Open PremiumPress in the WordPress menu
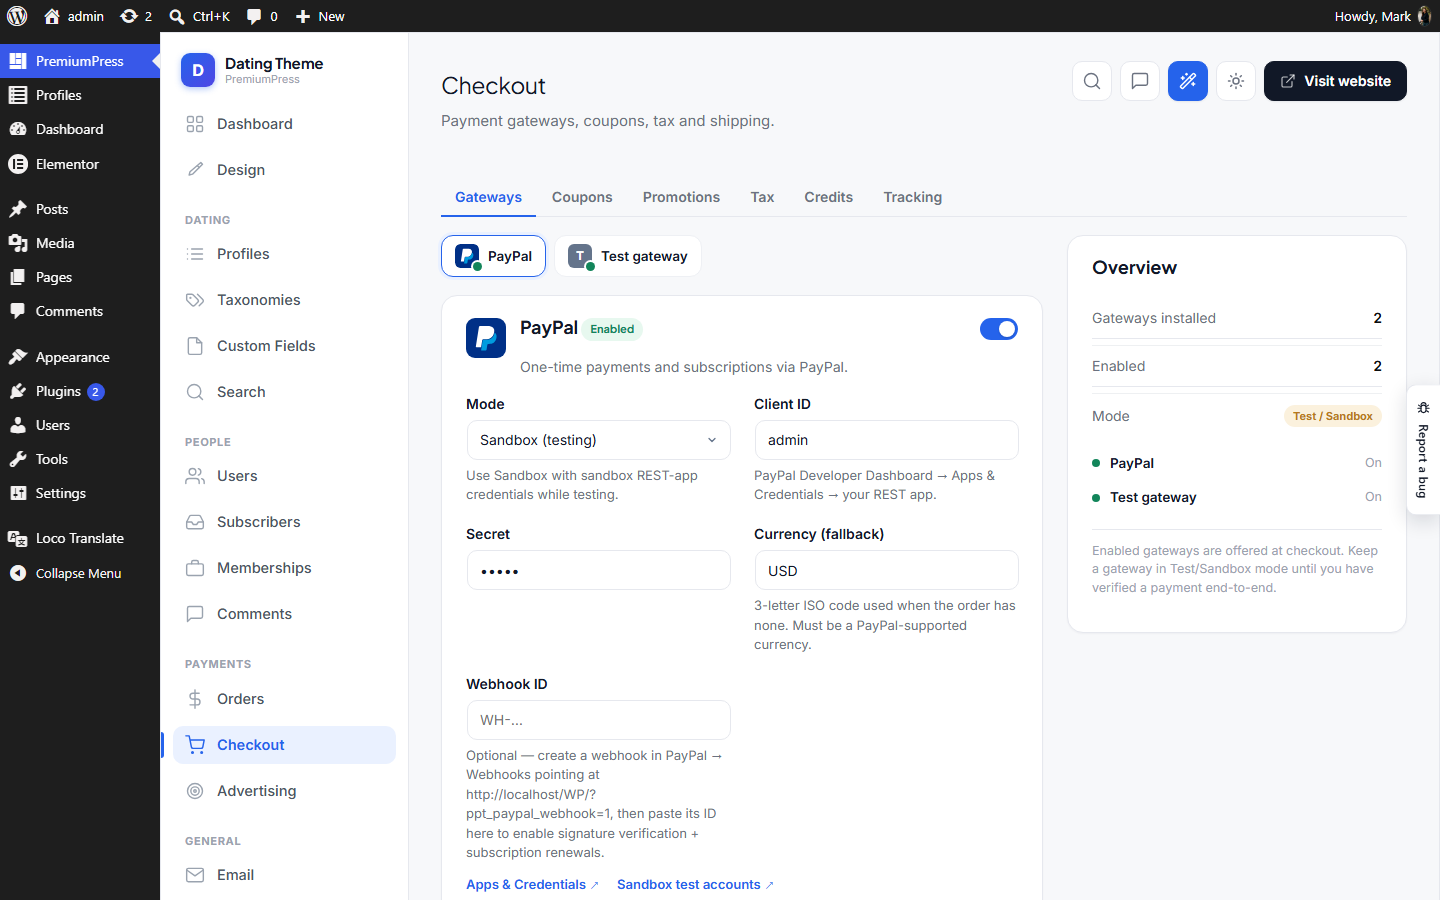The image size is (1440, 900). point(80,61)
